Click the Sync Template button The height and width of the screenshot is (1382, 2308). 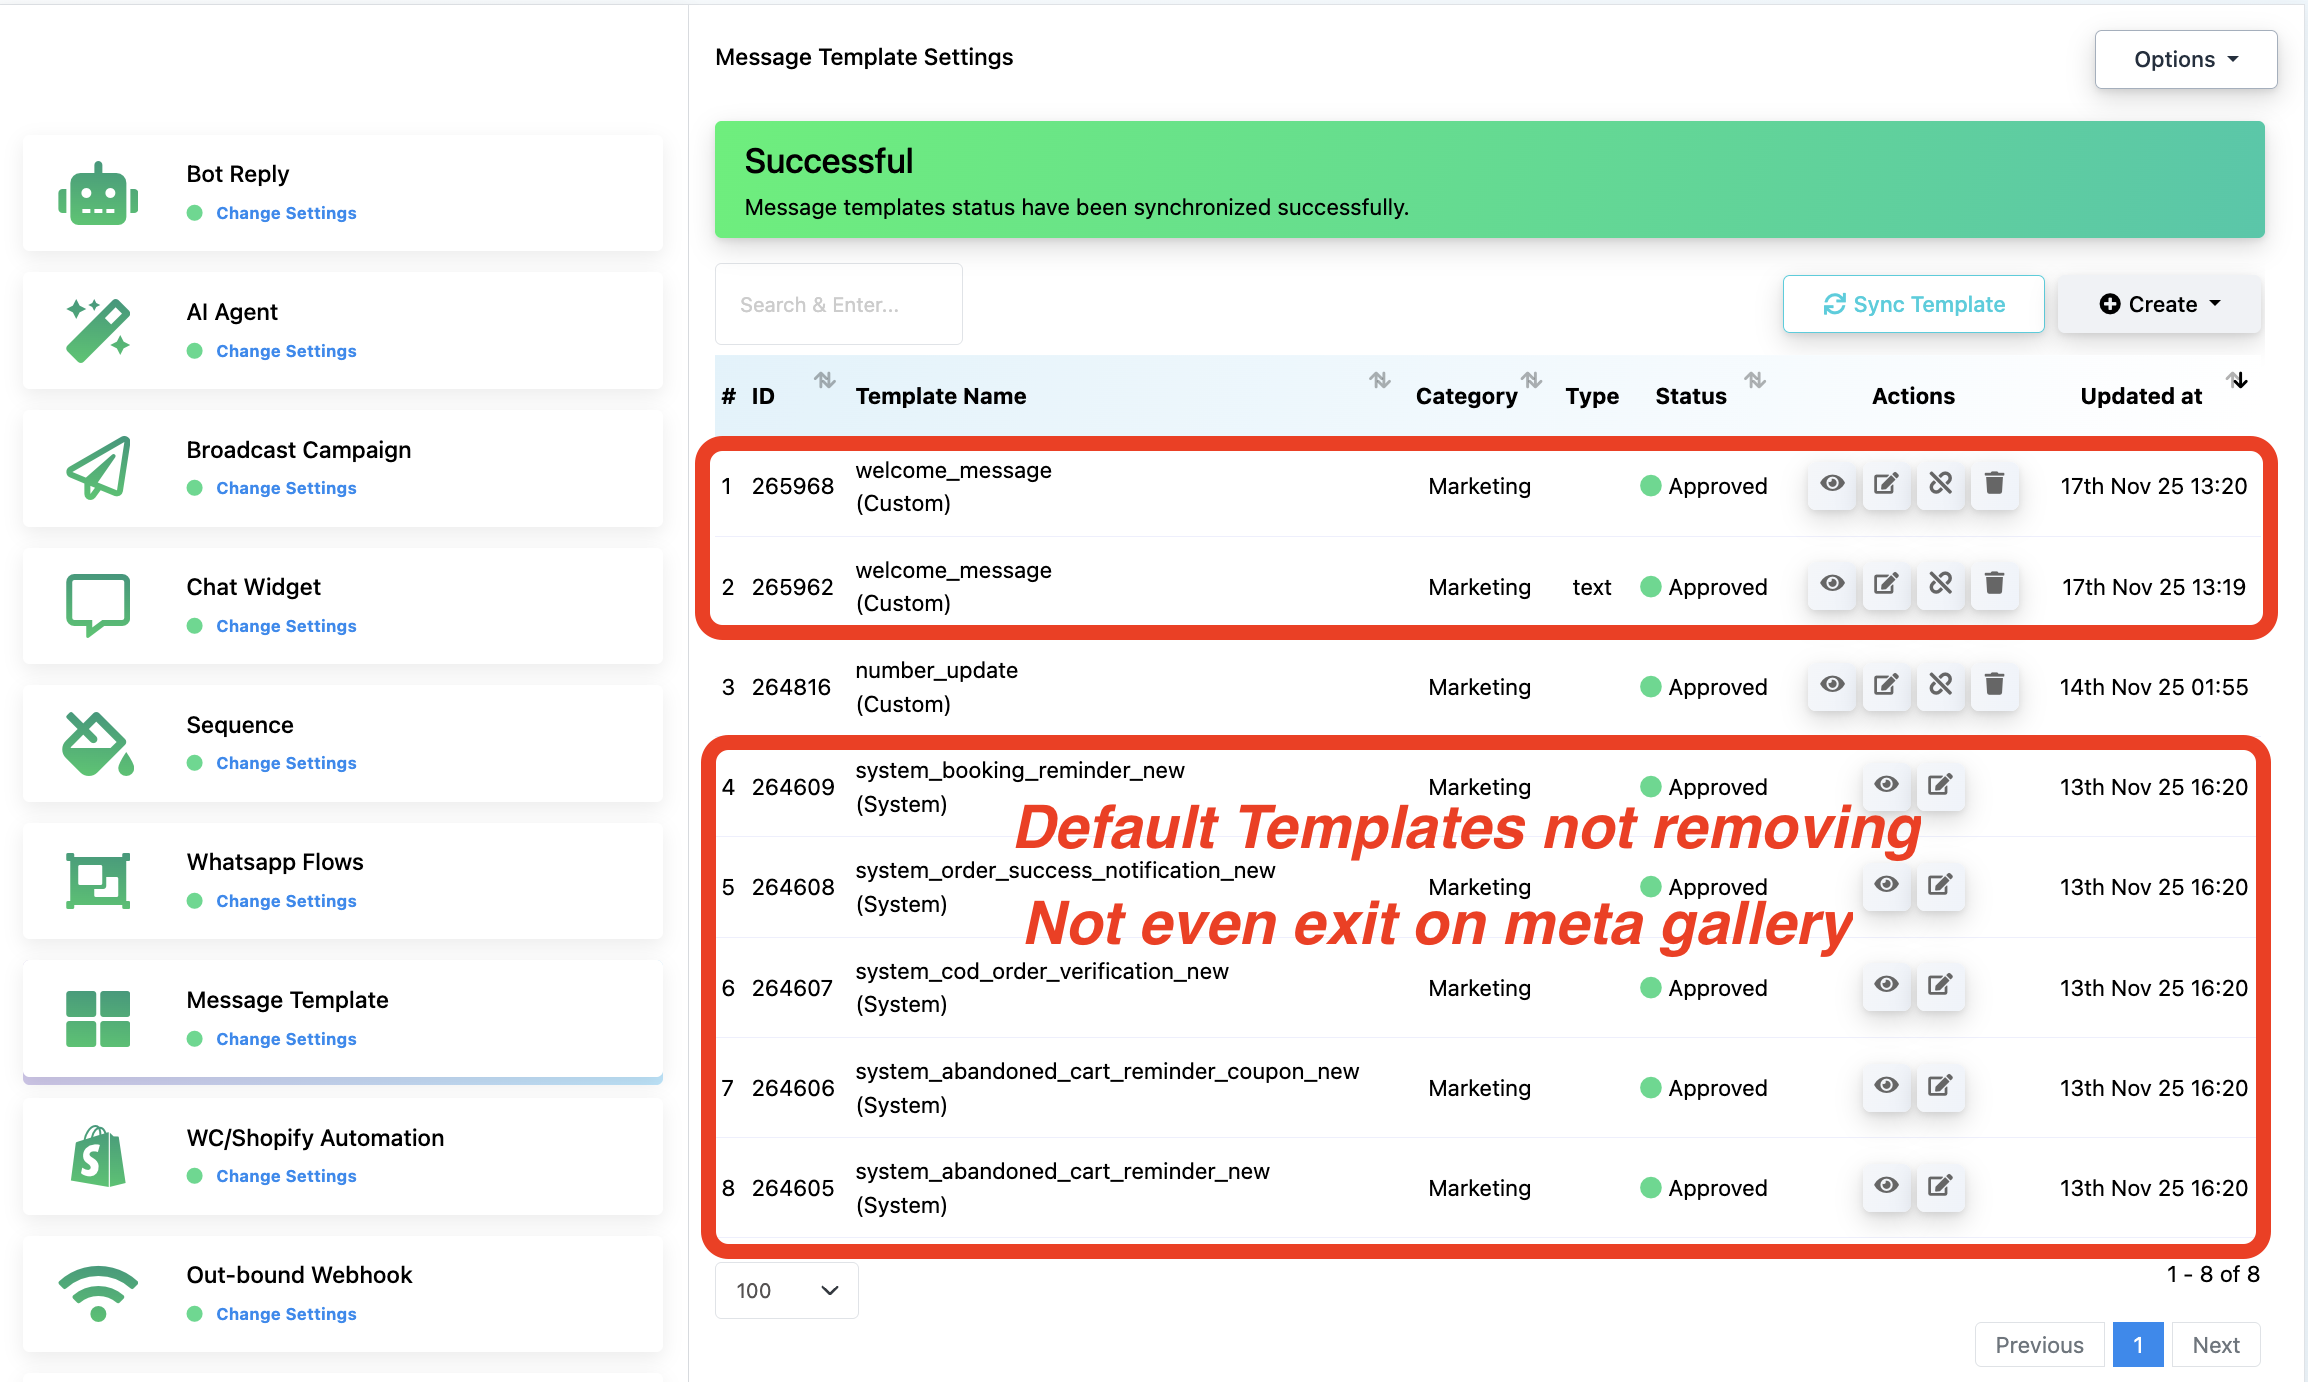[x=1913, y=304]
